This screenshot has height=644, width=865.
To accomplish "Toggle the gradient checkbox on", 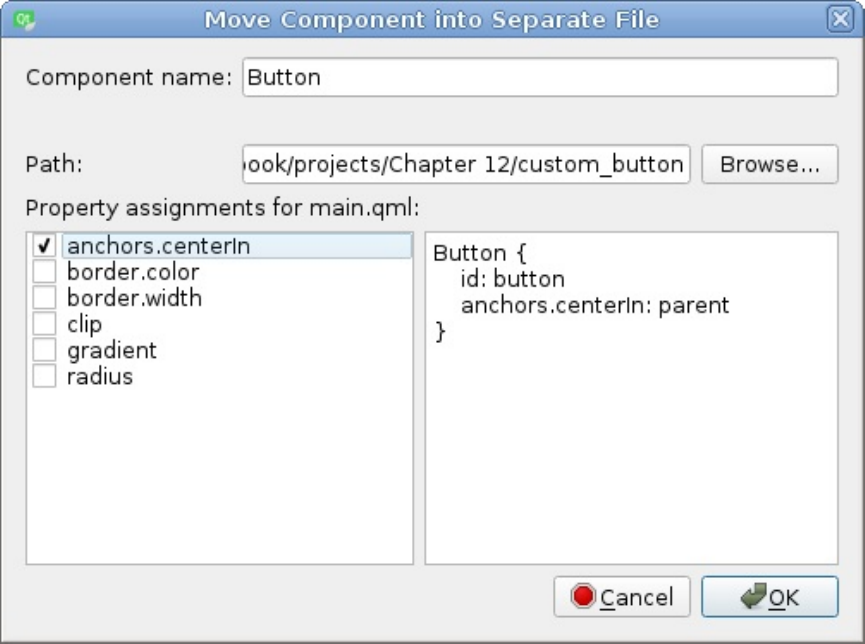I will pos(45,350).
